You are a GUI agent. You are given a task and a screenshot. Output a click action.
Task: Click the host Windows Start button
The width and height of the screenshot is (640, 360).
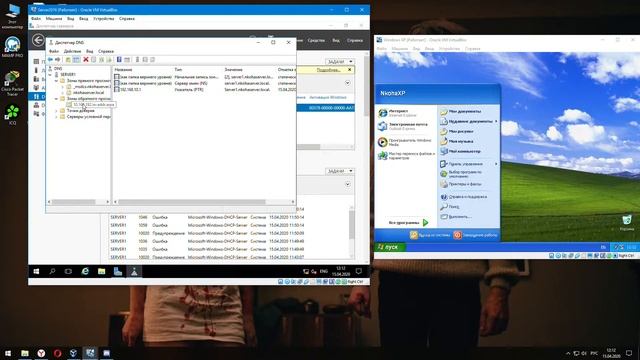coord(8,353)
